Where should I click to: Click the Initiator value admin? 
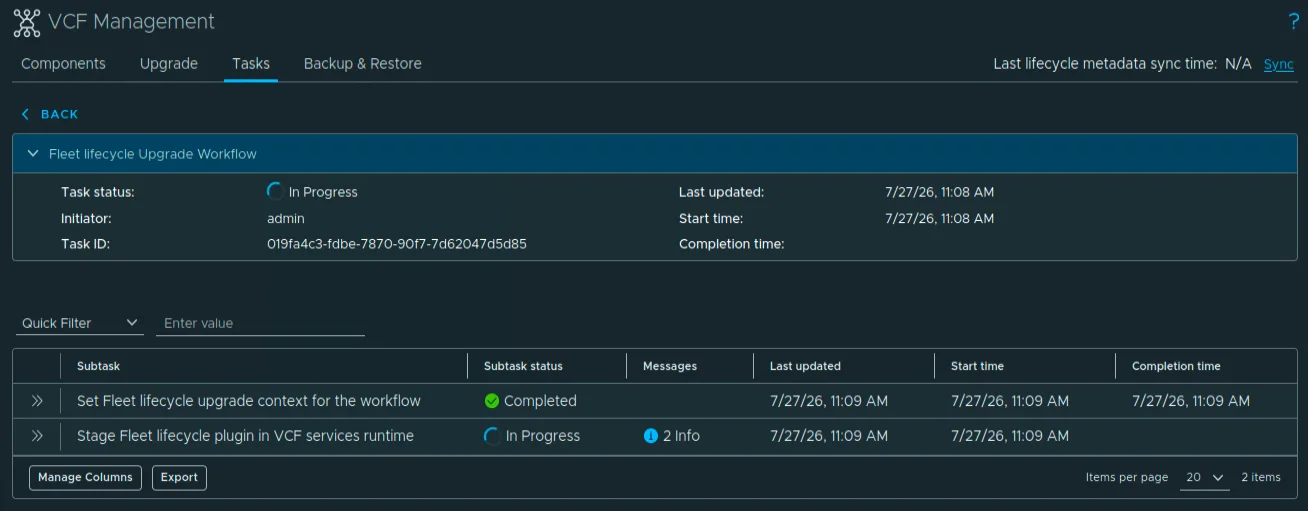coord(286,218)
